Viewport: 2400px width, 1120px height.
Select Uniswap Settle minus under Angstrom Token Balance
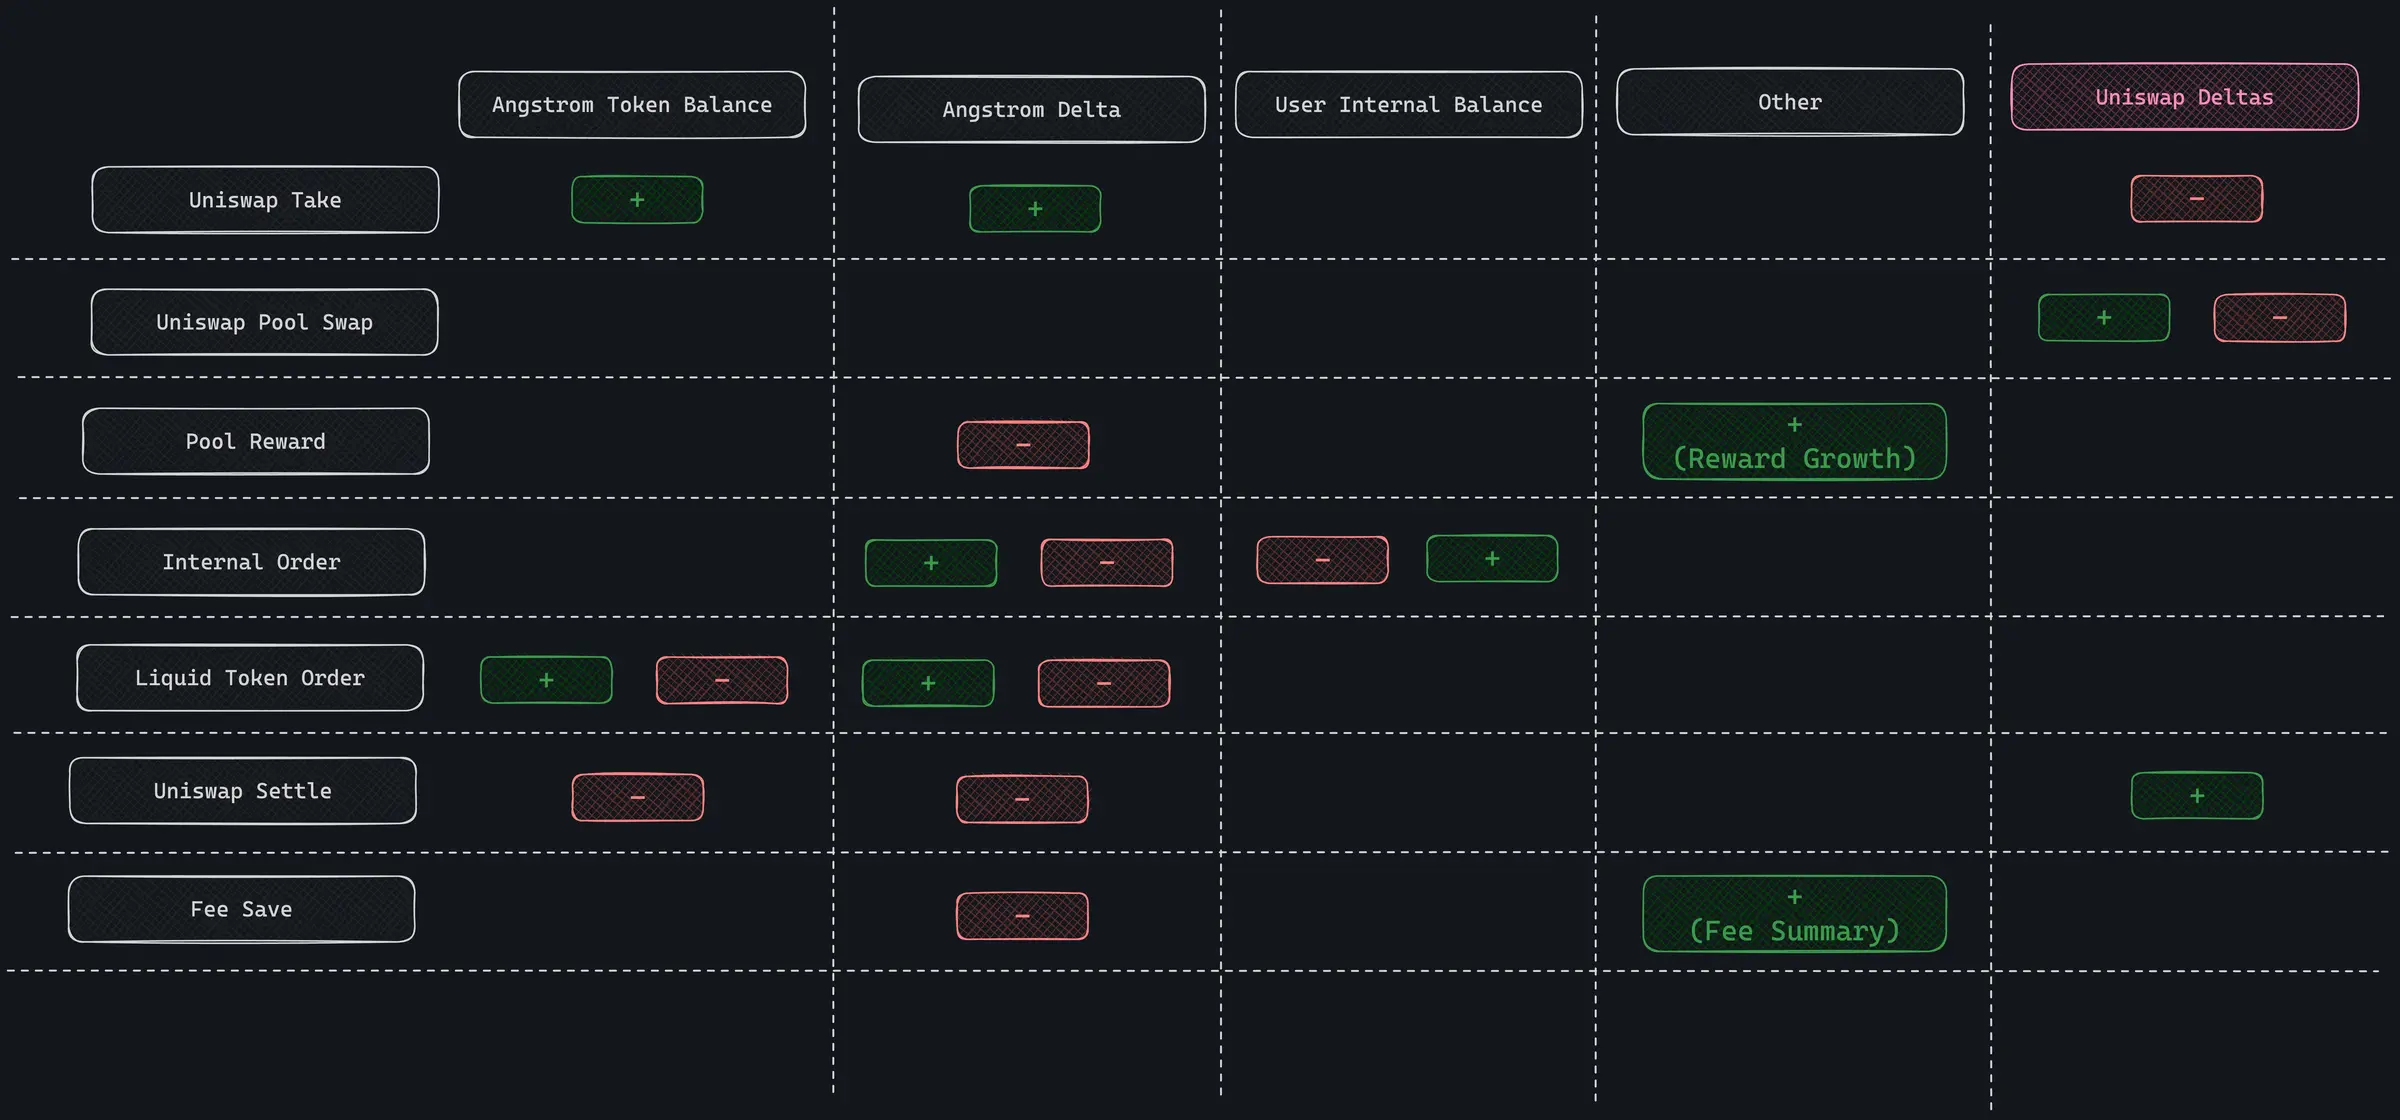638,797
